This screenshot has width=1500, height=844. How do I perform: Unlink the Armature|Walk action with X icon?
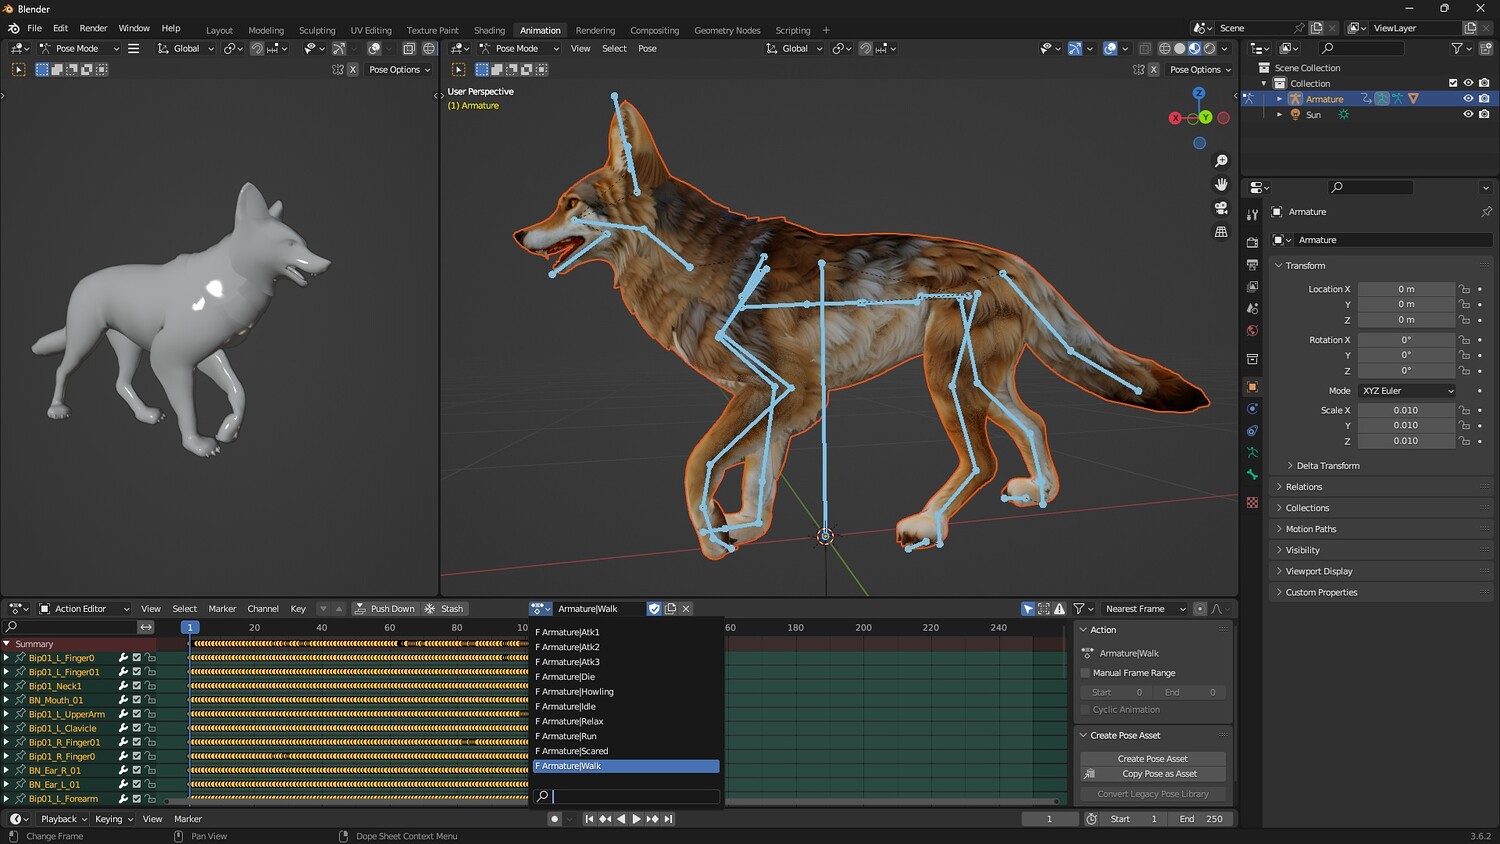686,609
